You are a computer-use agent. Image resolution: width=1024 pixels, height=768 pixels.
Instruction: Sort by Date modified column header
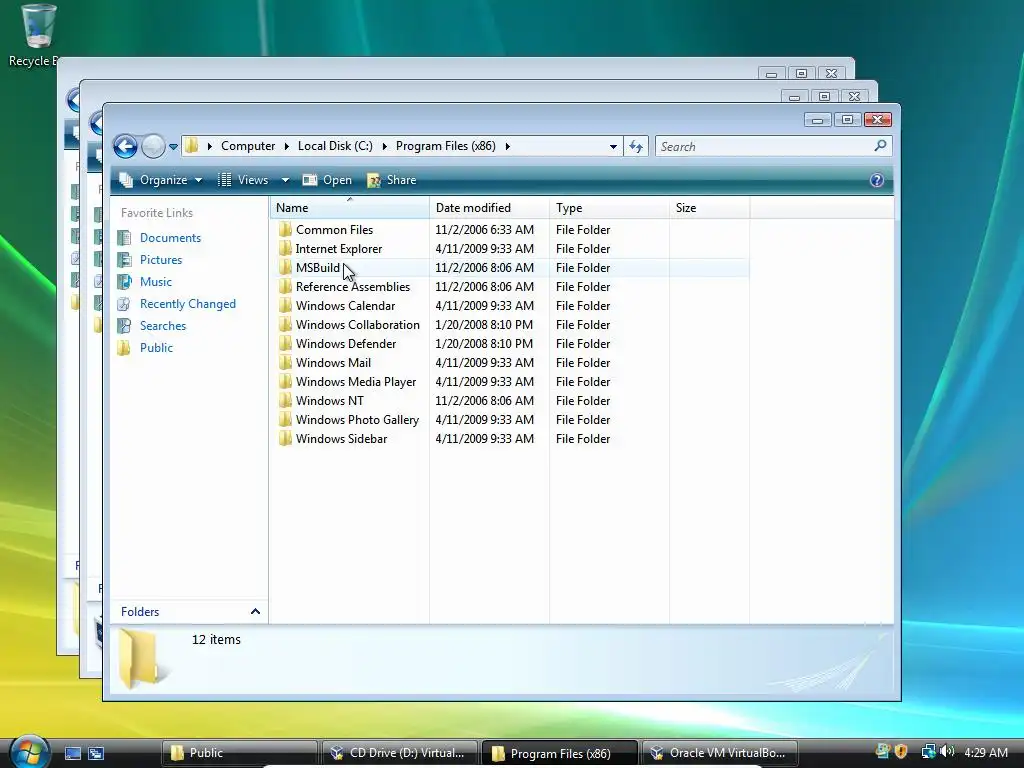(489, 208)
